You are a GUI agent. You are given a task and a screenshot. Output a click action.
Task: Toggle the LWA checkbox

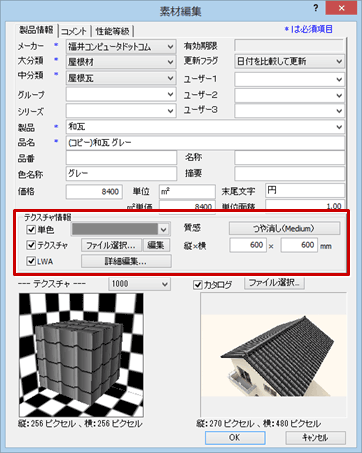[31, 261]
